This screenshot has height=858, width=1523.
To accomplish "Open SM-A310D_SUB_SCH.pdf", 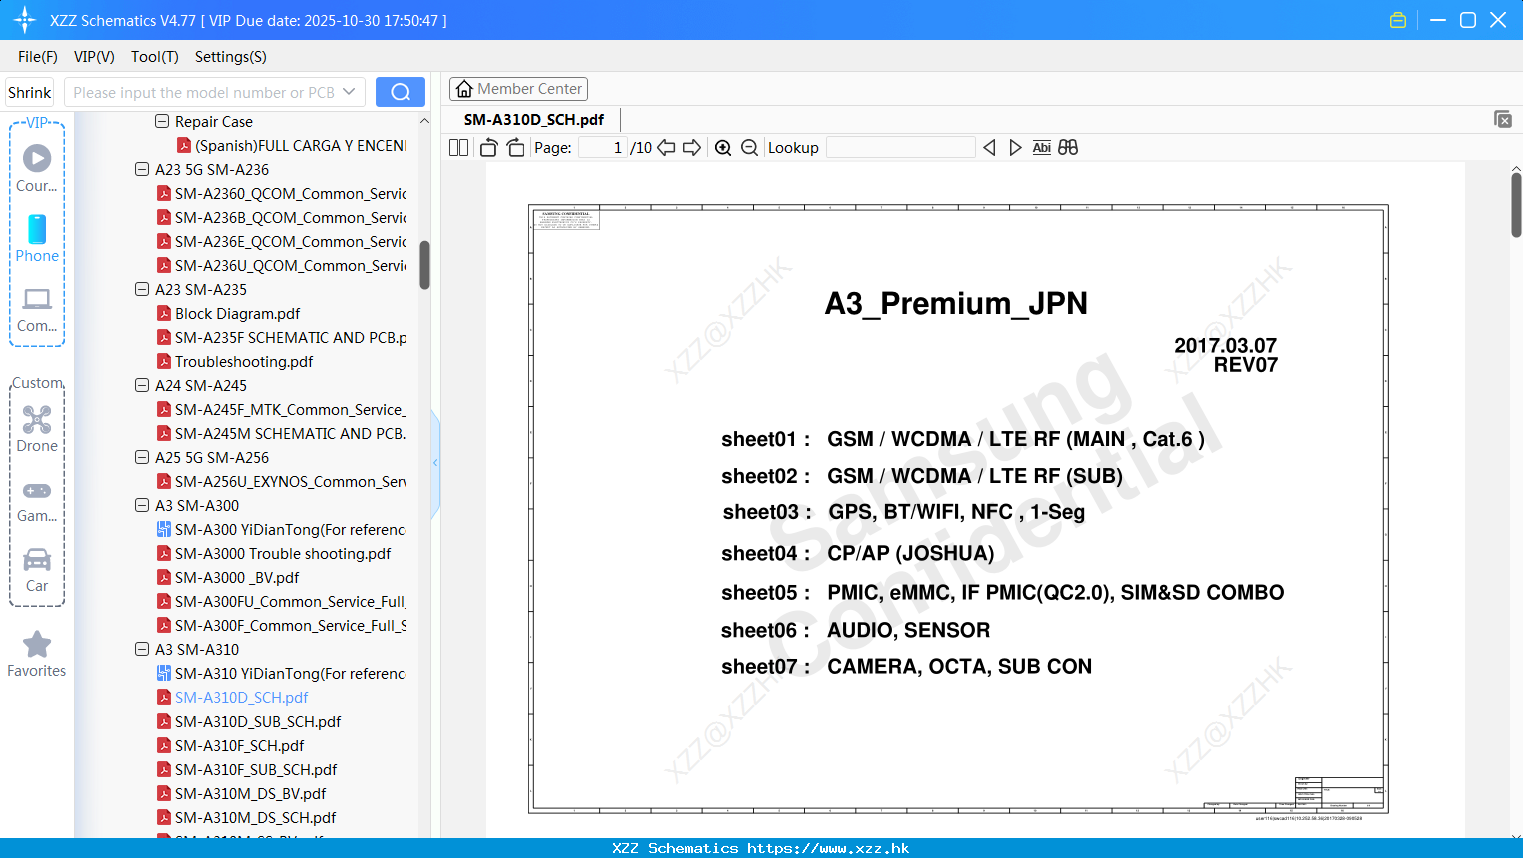I will point(249,721).
